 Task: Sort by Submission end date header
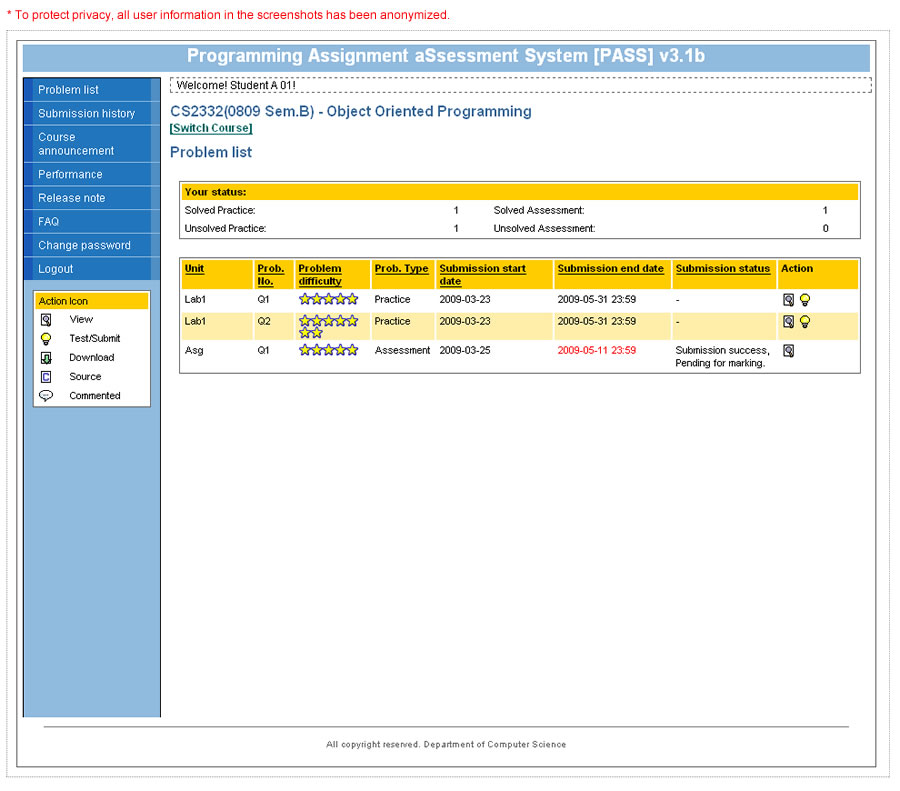click(x=610, y=269)
